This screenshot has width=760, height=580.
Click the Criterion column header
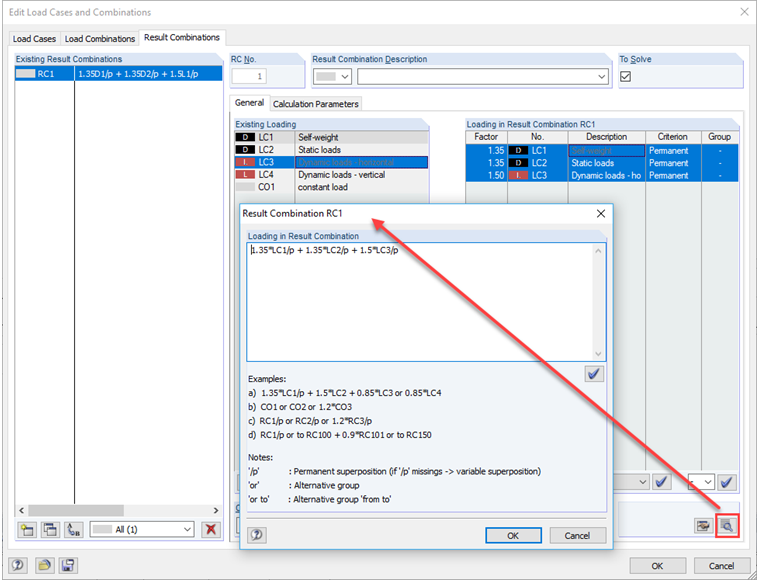point(673,137)
